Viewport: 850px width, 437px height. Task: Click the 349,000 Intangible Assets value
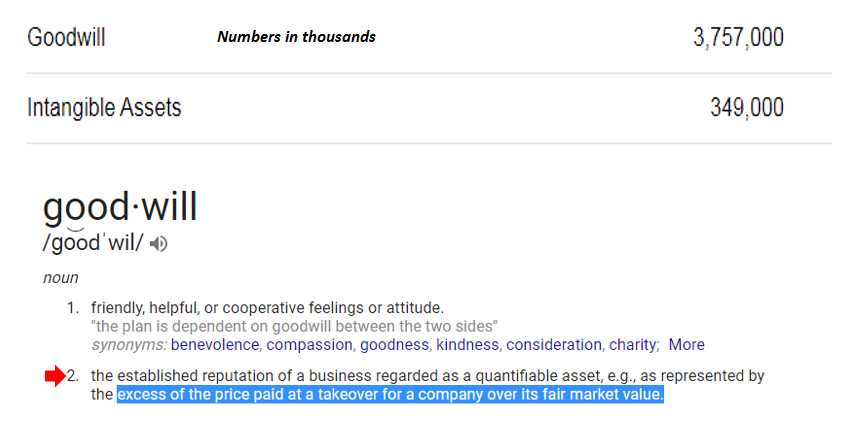[746, 107]
